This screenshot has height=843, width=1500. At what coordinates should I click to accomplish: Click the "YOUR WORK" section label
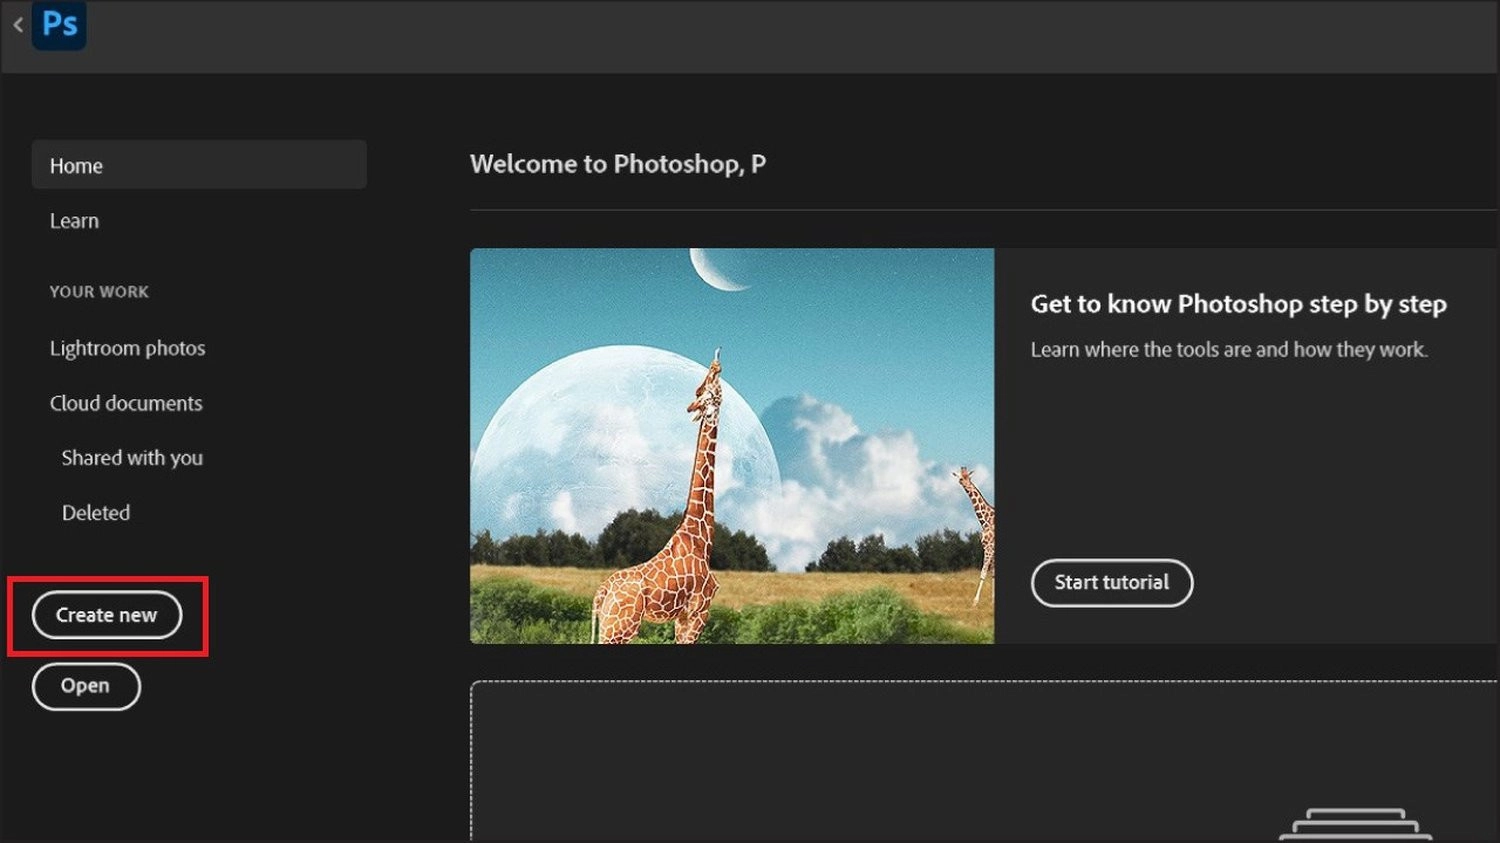[99, 292]
